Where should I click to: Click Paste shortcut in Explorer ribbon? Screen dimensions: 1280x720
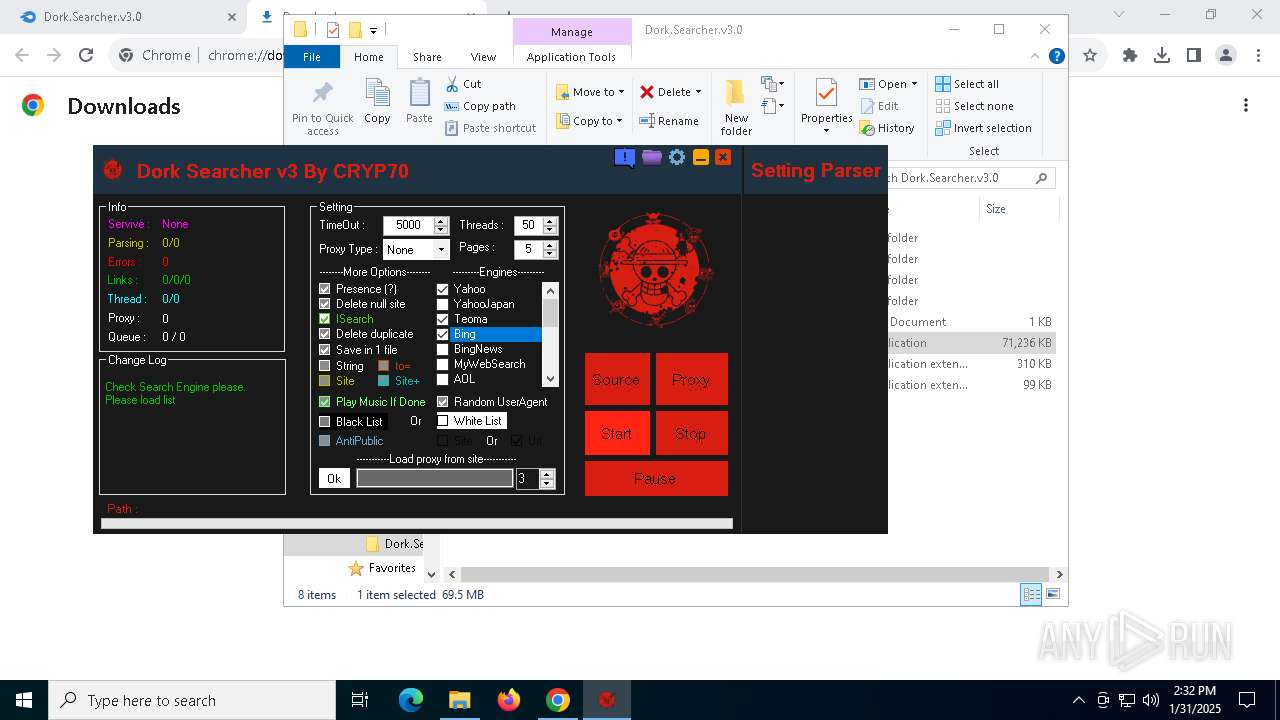click(491, 128)
